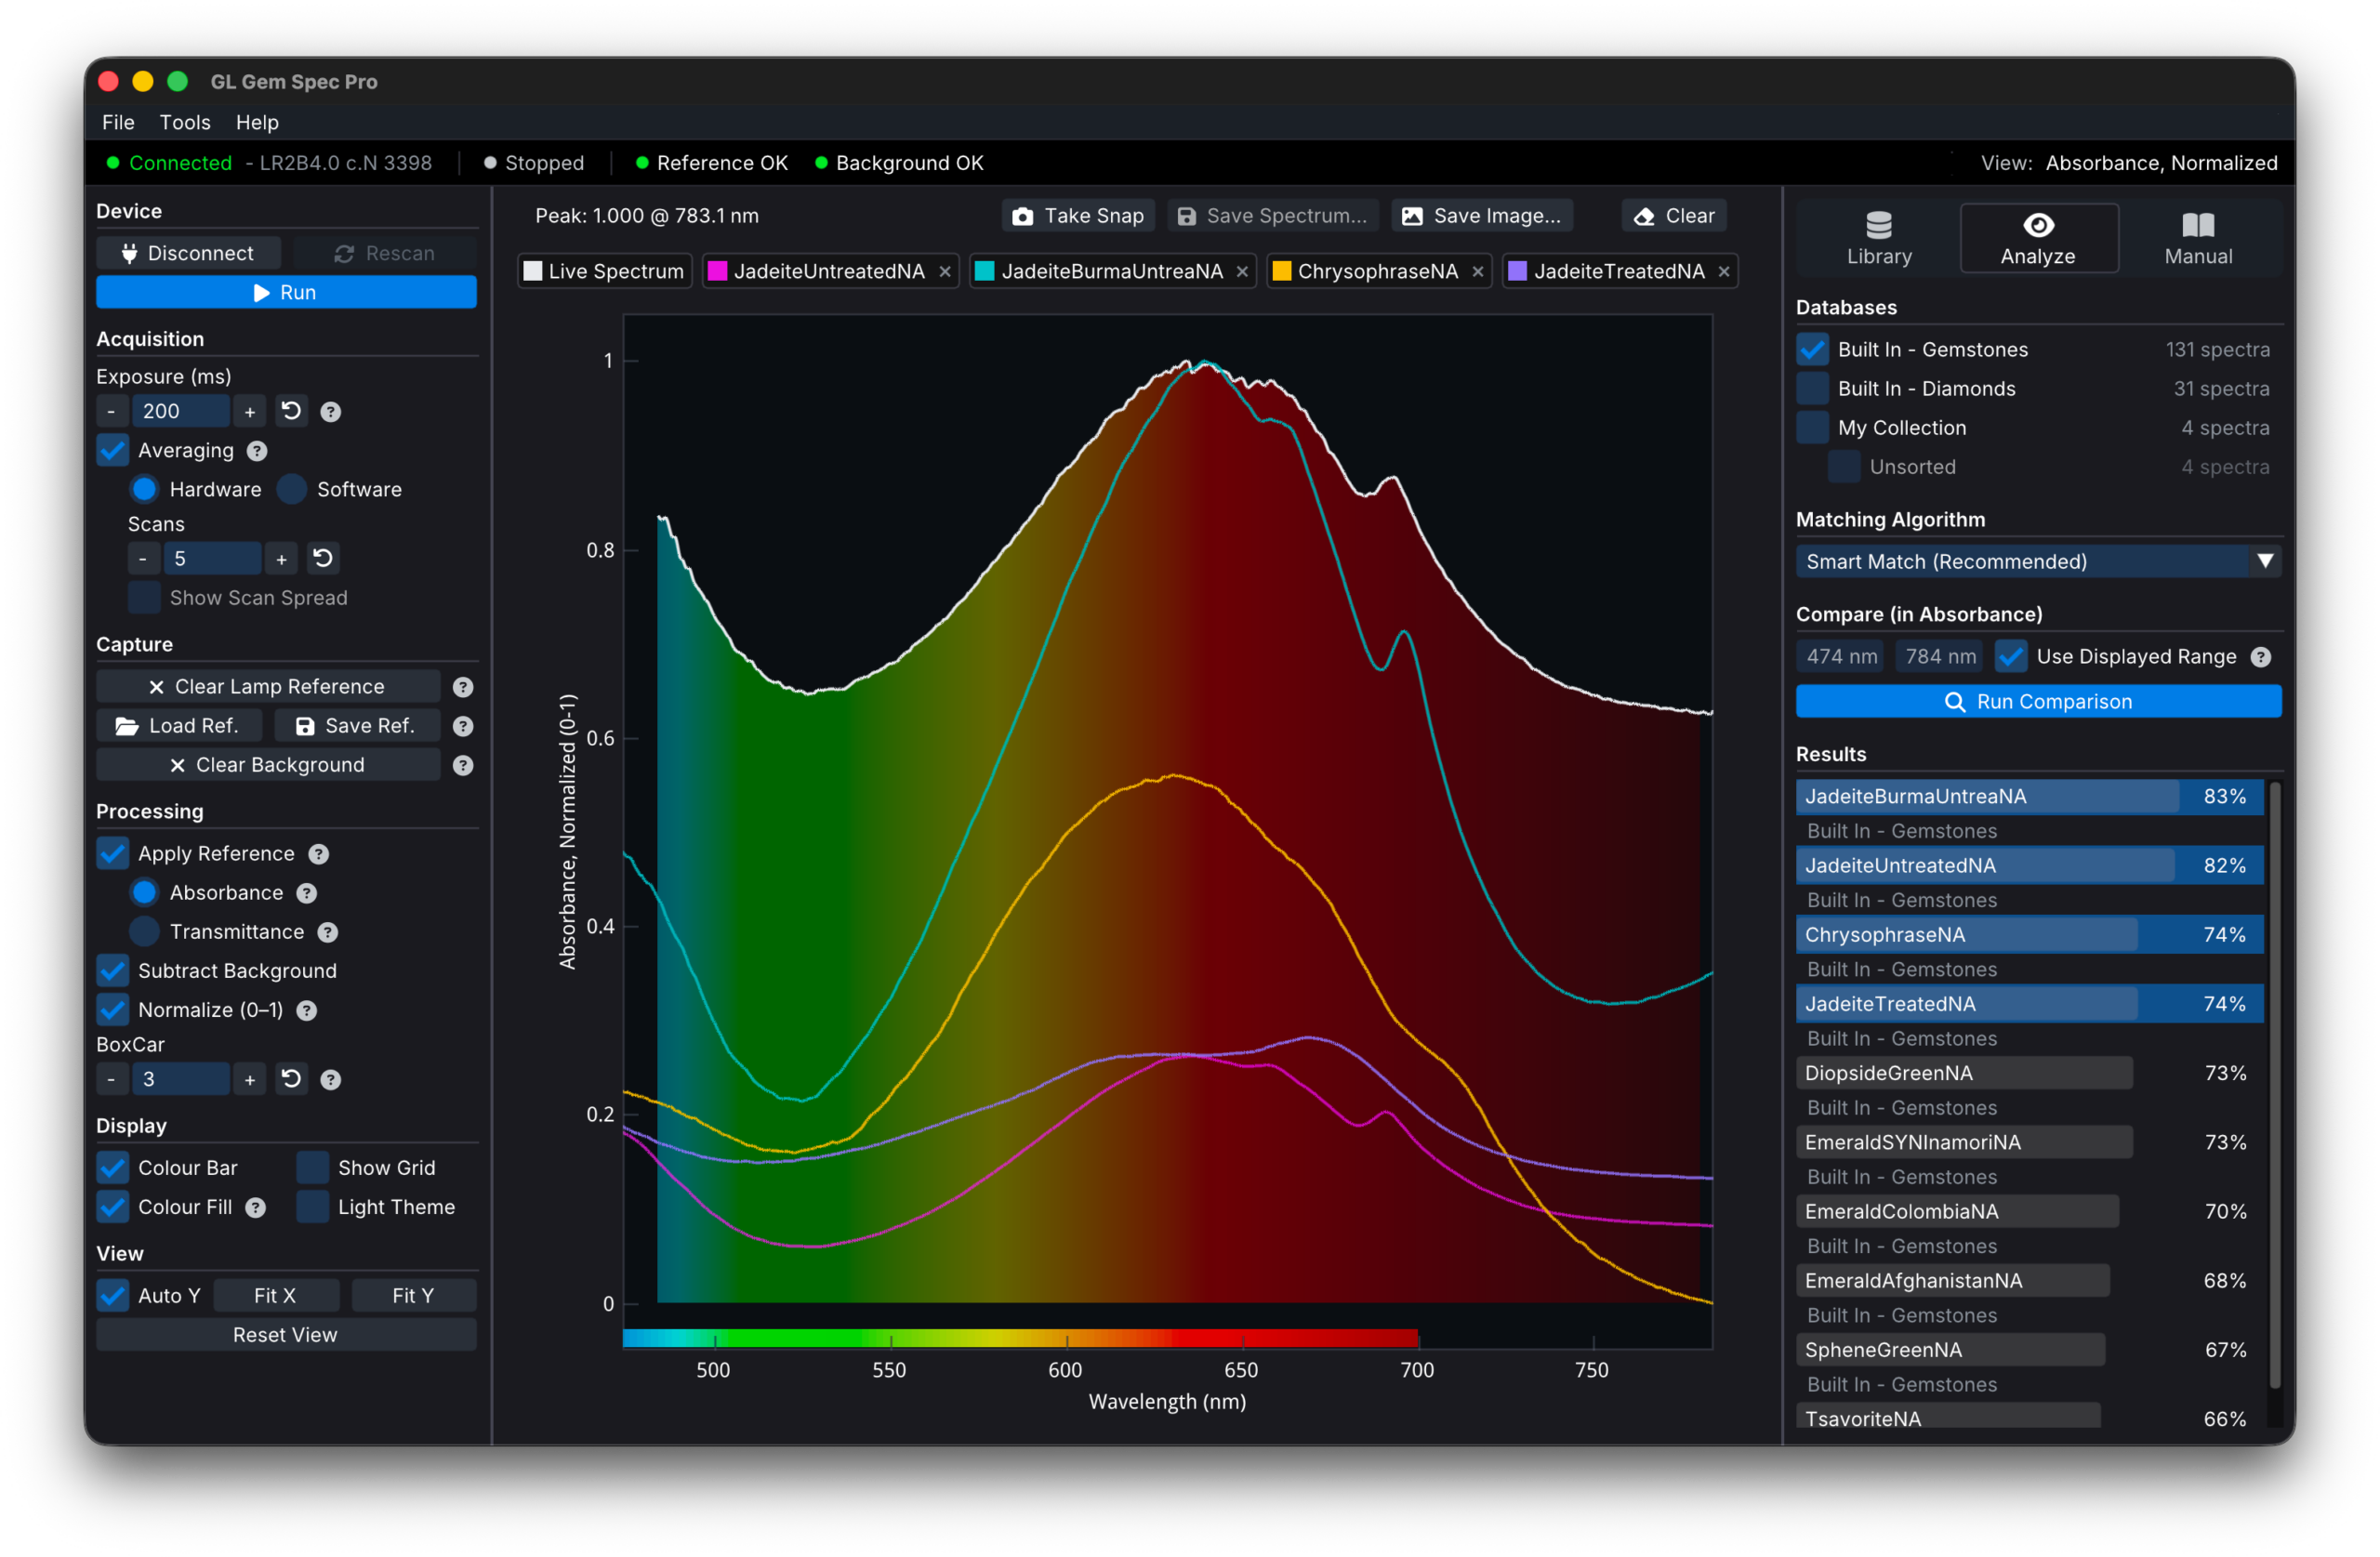The image size is (2380, 1557).
Task: Click the JadeiteTreatedNA purple color swatch
Action: click(x=1517, y=272)
